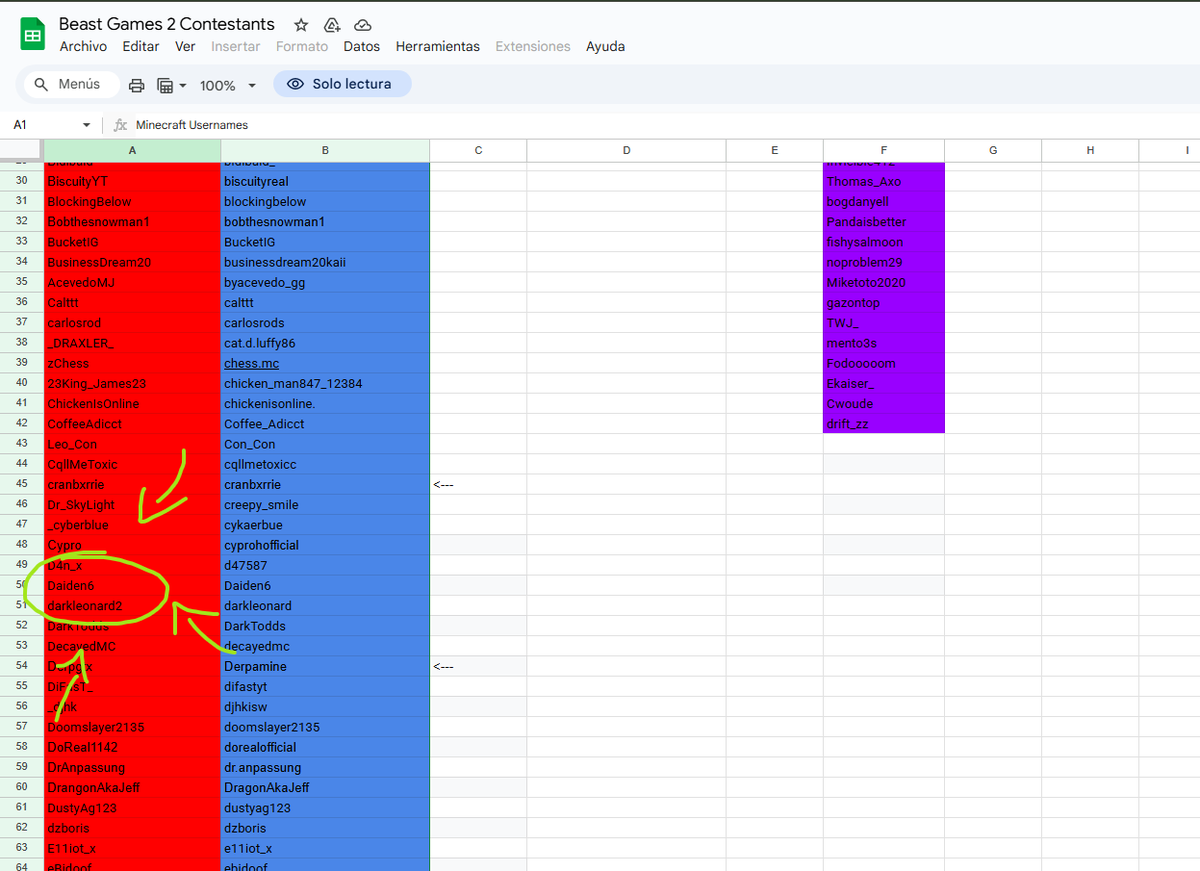Image resolution: width=1200 pixels, height=871 pixels.
Task: Select column B header
Action: pos(325,150)
